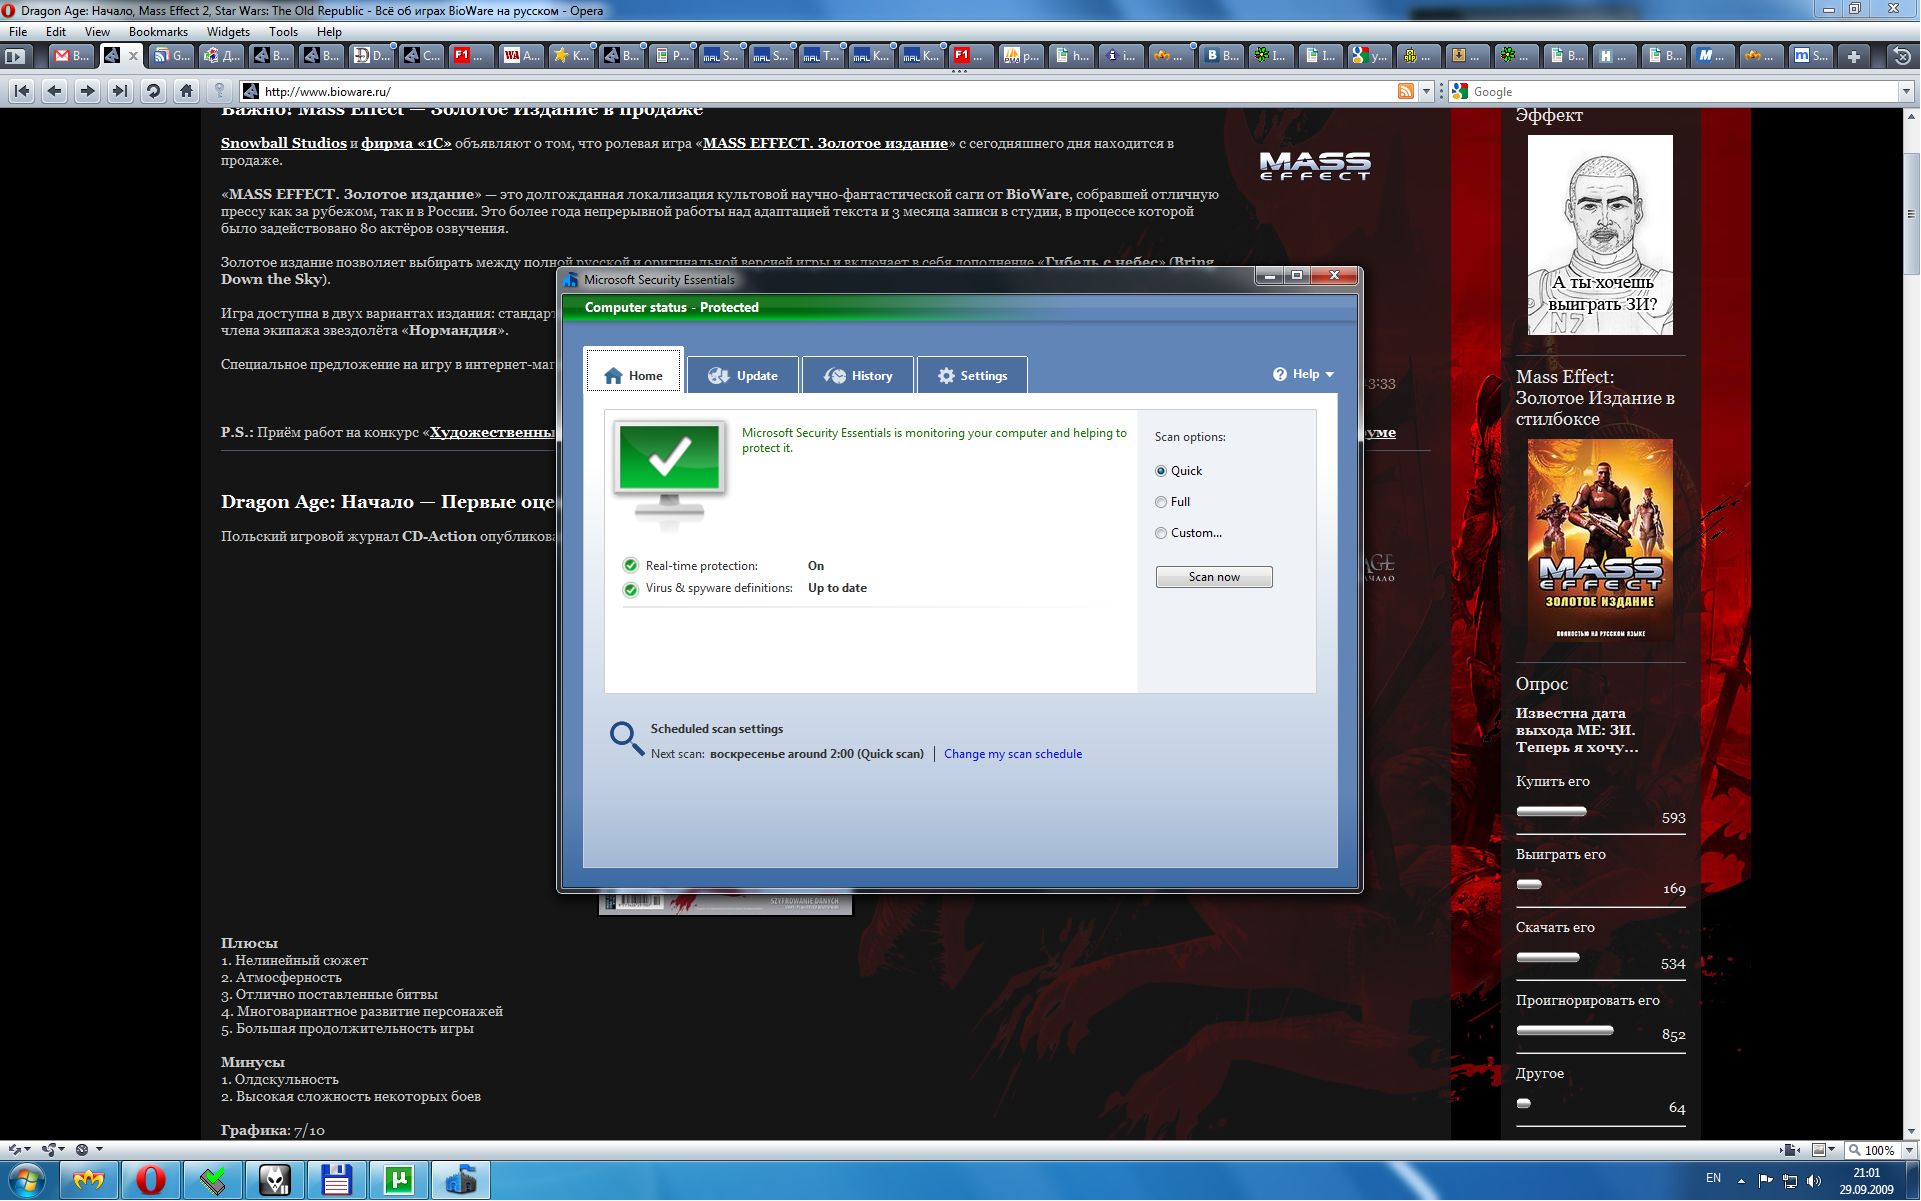Click the Shepard sketch contest image
The width and height of the screenshot is (1921, 1201).
[1600, 235]
